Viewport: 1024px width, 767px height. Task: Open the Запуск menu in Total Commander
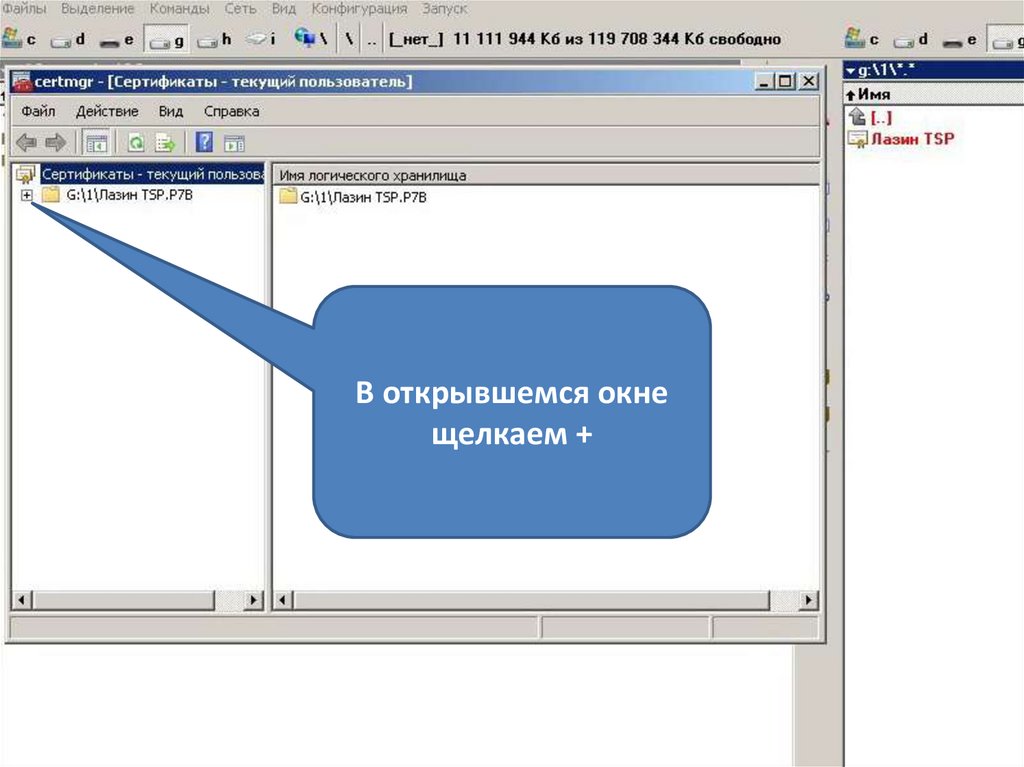point(444,8)
